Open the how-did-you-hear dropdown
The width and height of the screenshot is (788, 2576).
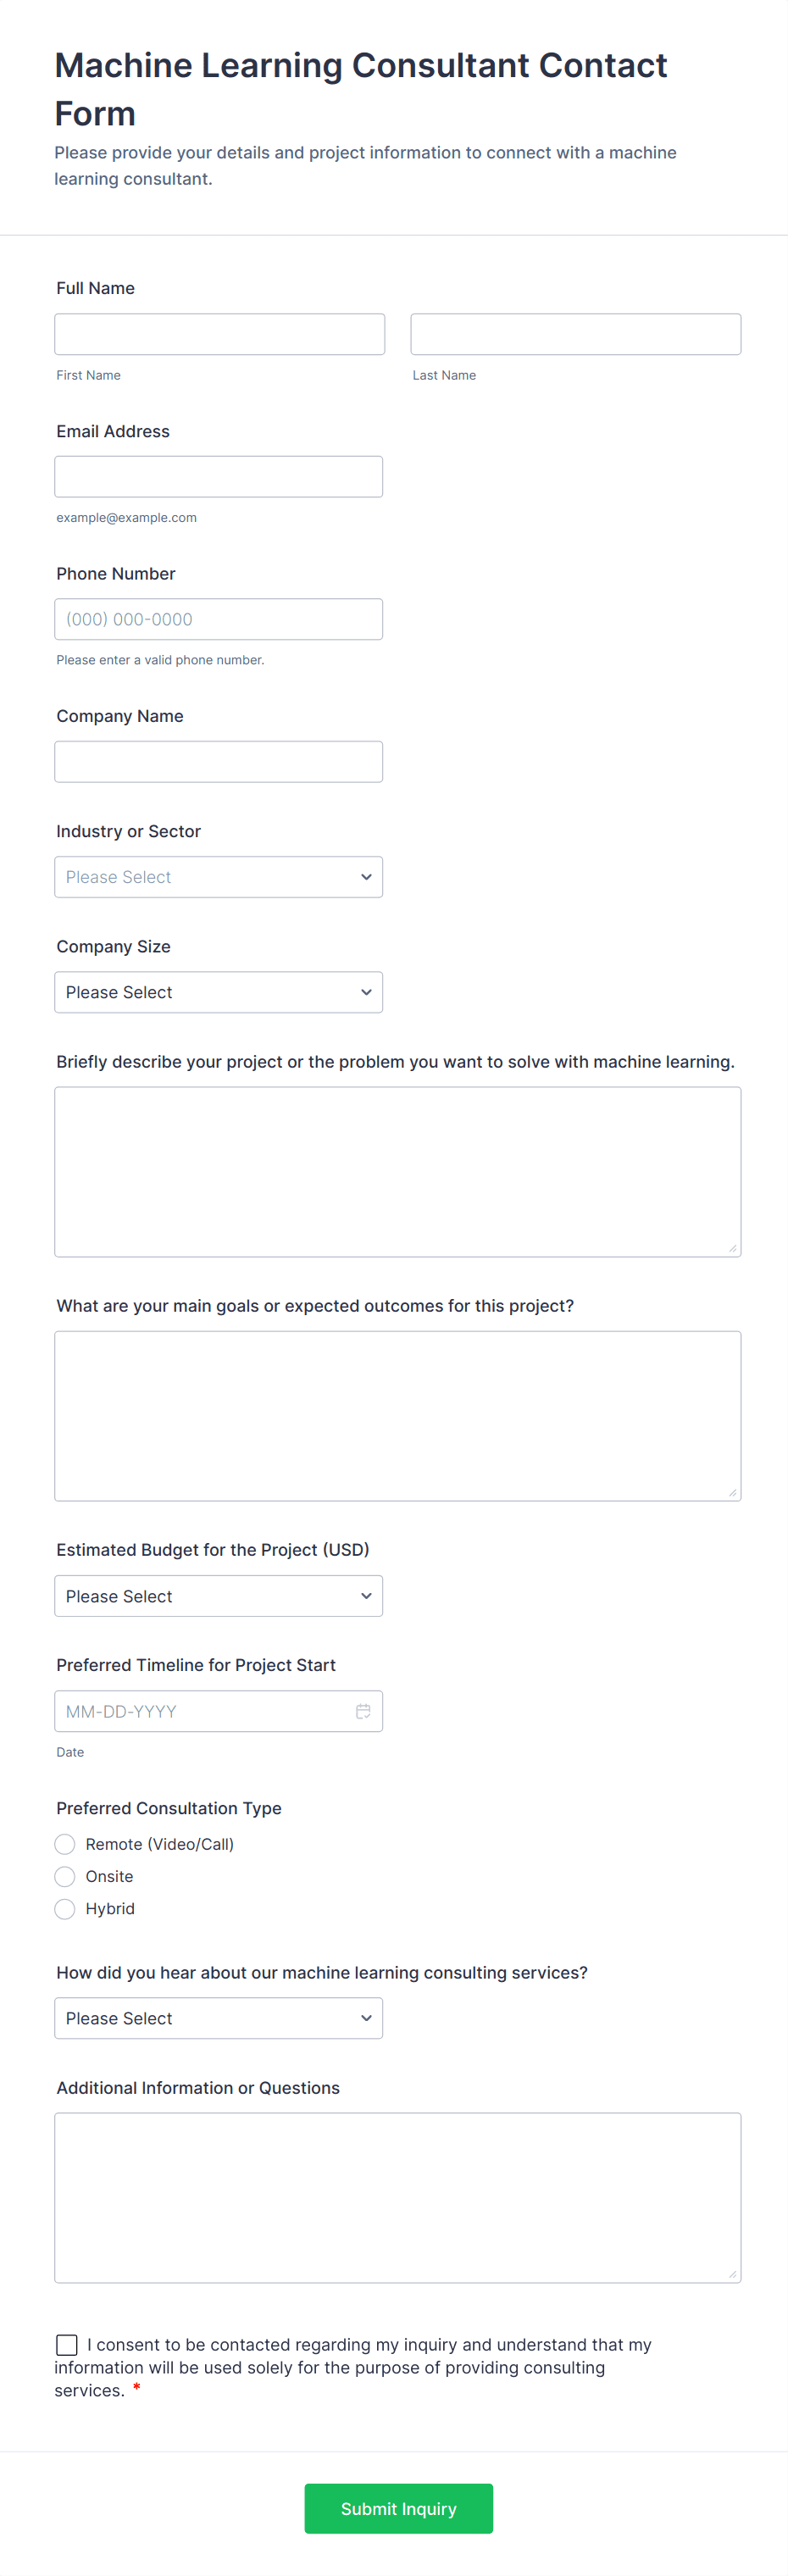point(218,2018)
